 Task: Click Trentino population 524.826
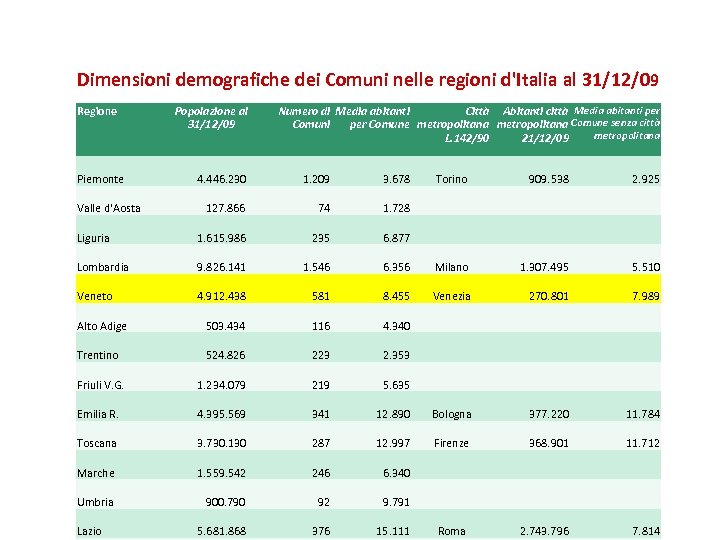[225, 355]
